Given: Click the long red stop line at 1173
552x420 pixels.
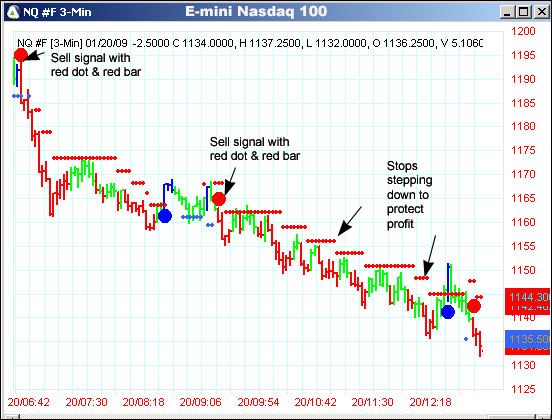Looking at the screenshot, I should click(84, 158).
